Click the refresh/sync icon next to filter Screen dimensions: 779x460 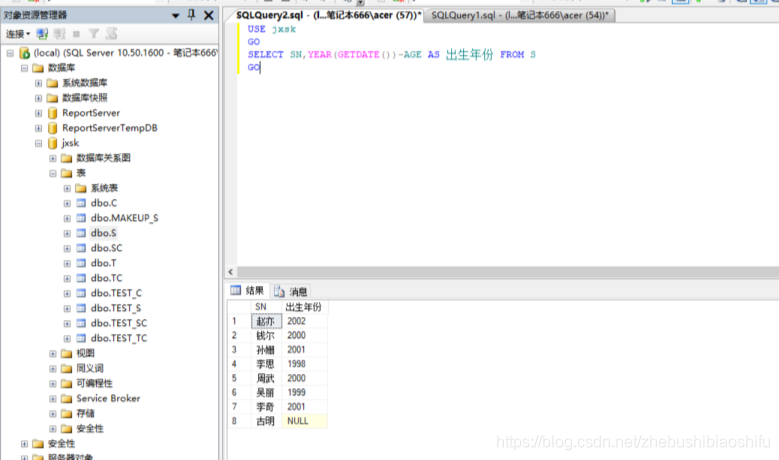[111, 34]
